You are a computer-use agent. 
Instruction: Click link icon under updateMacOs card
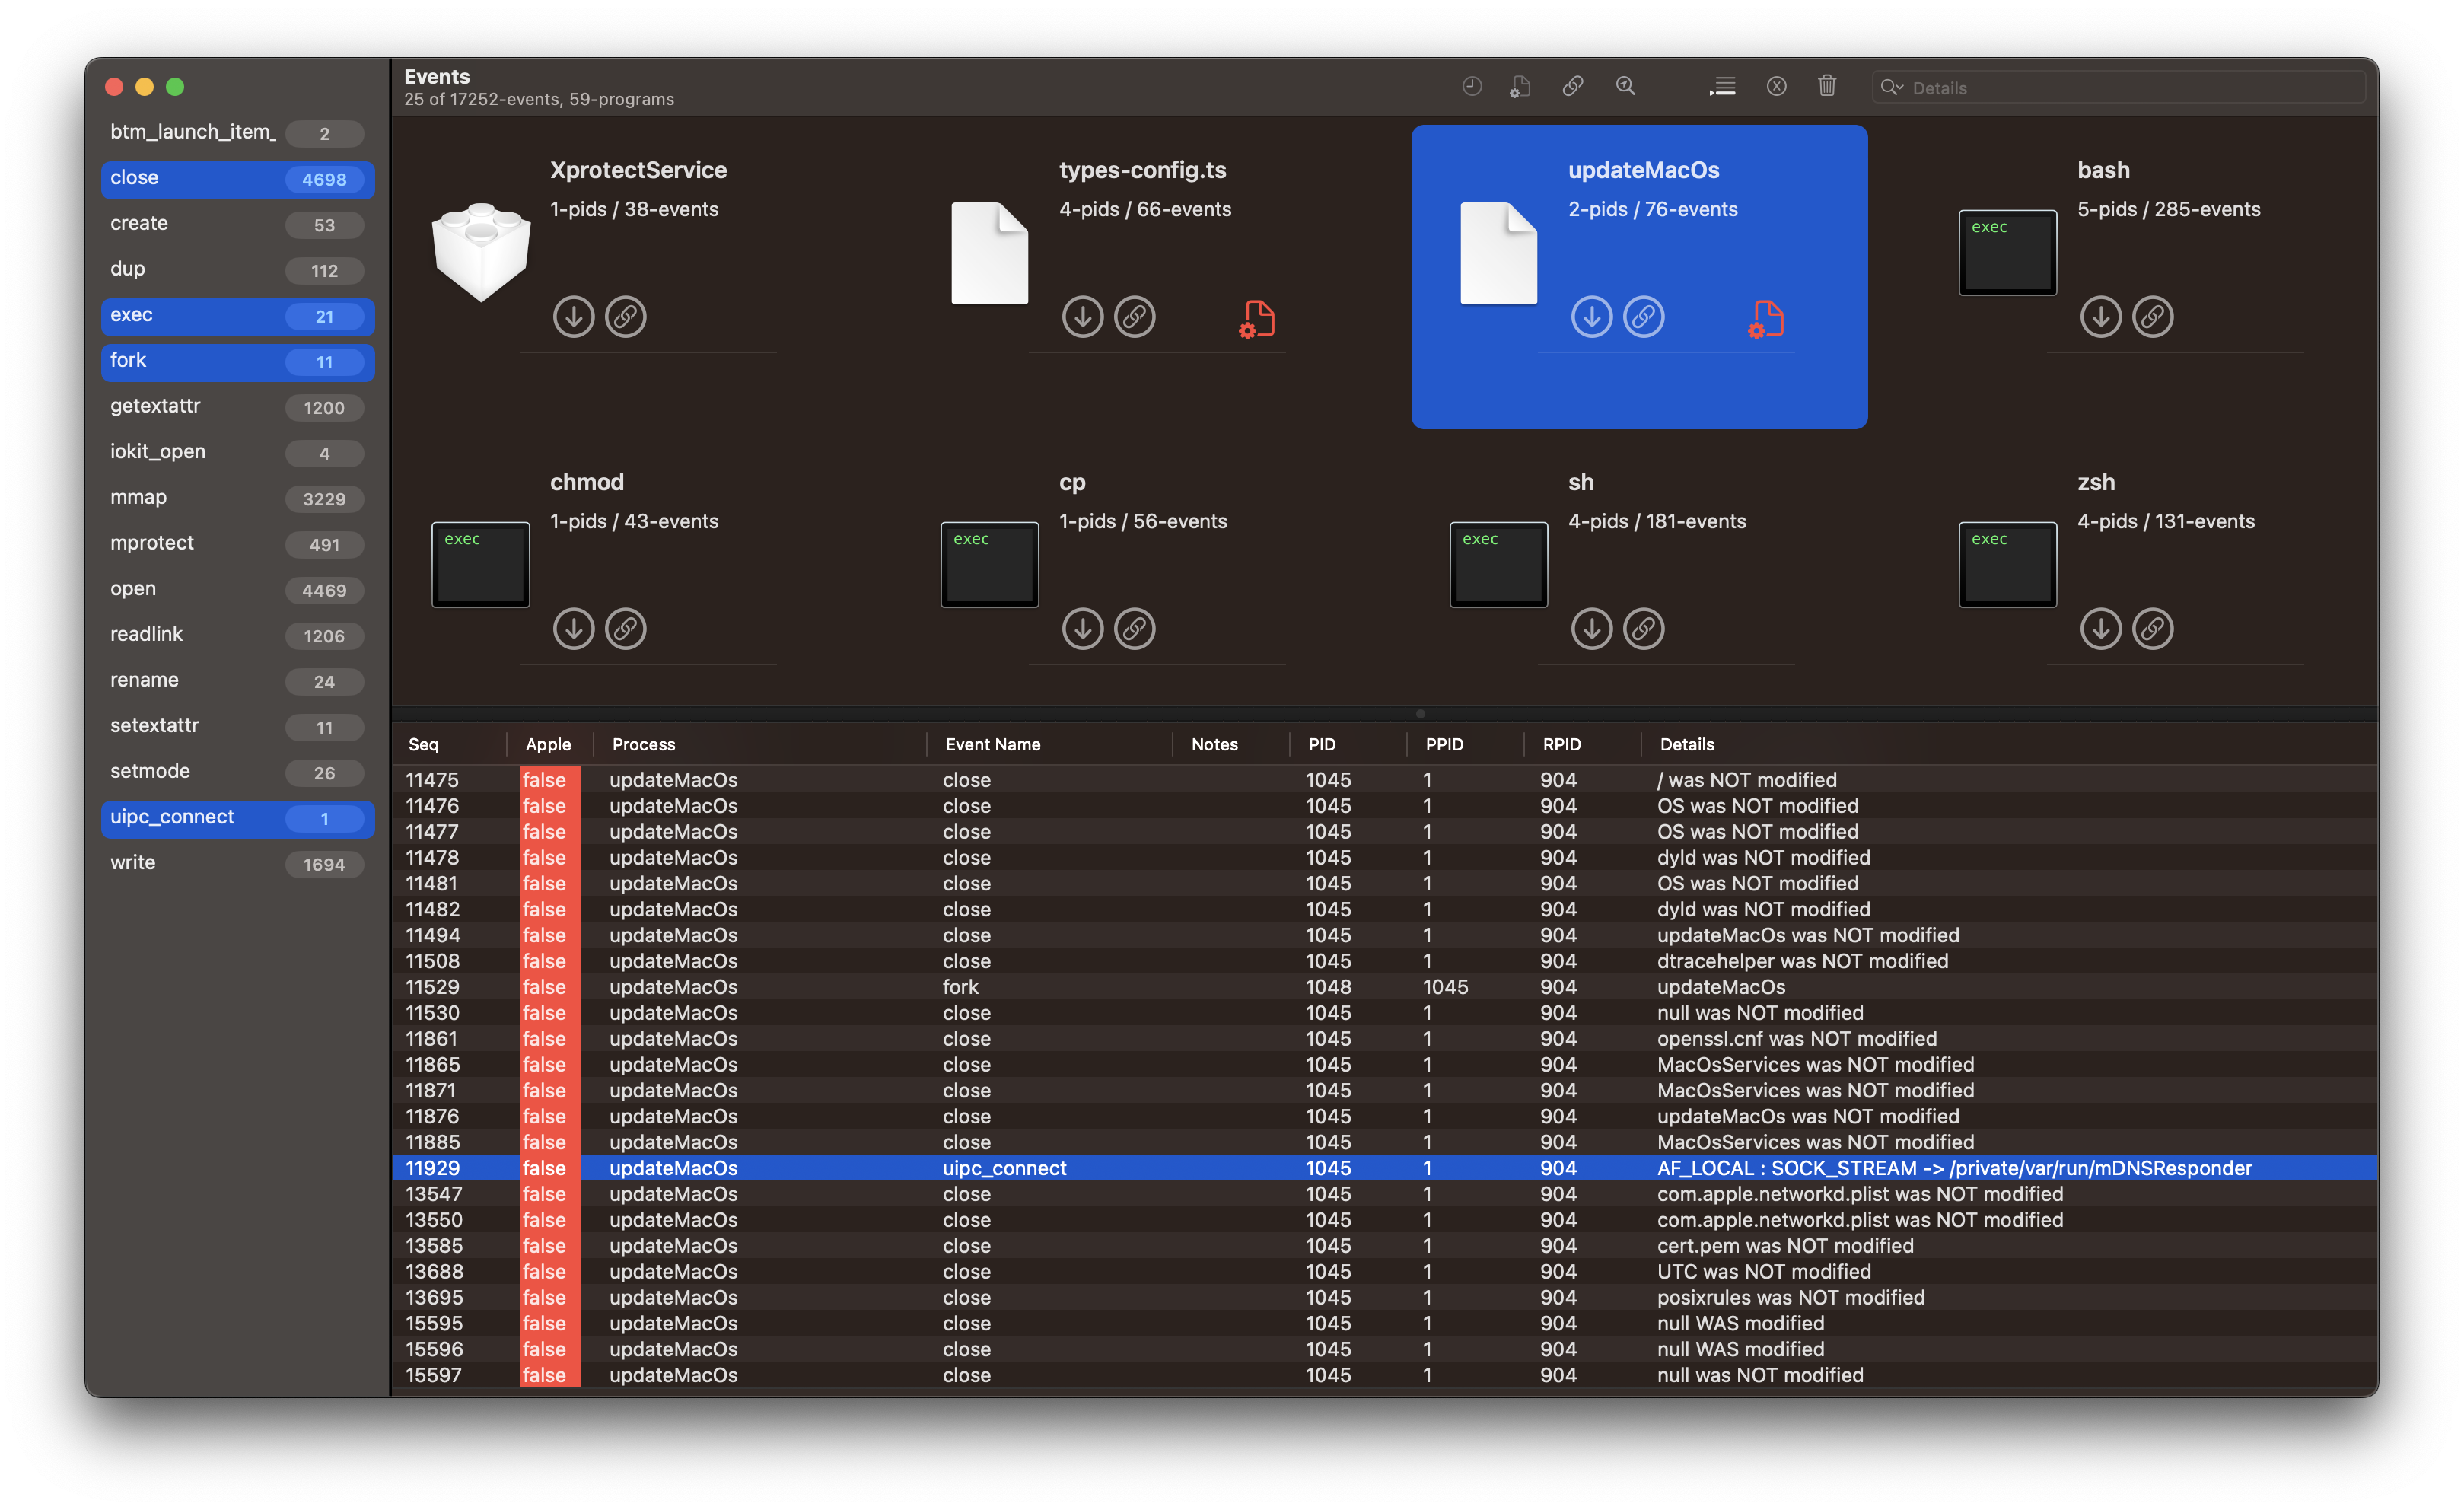click(1644, 317)
